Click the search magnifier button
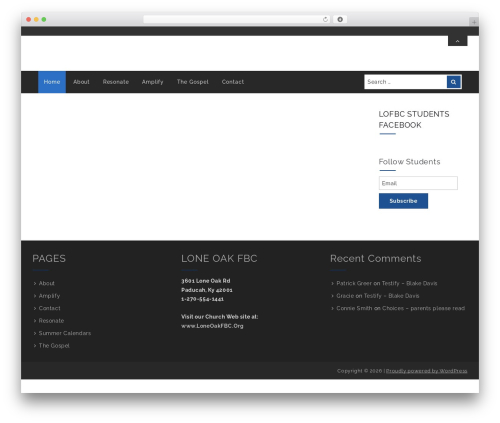500x423 pixels. pos(454,82)
